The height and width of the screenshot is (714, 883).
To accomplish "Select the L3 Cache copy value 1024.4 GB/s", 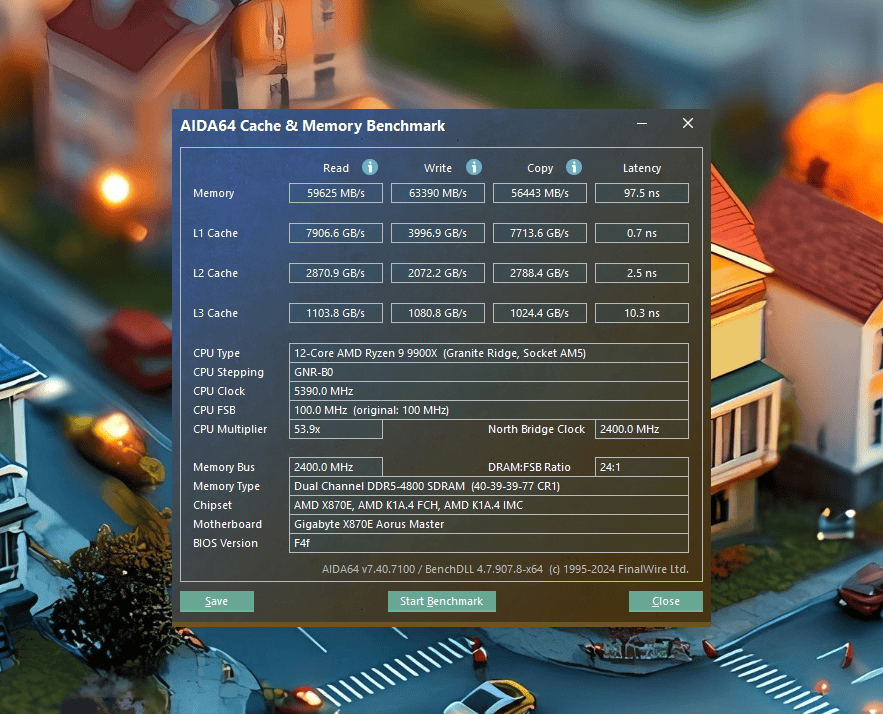I will 539,313.
